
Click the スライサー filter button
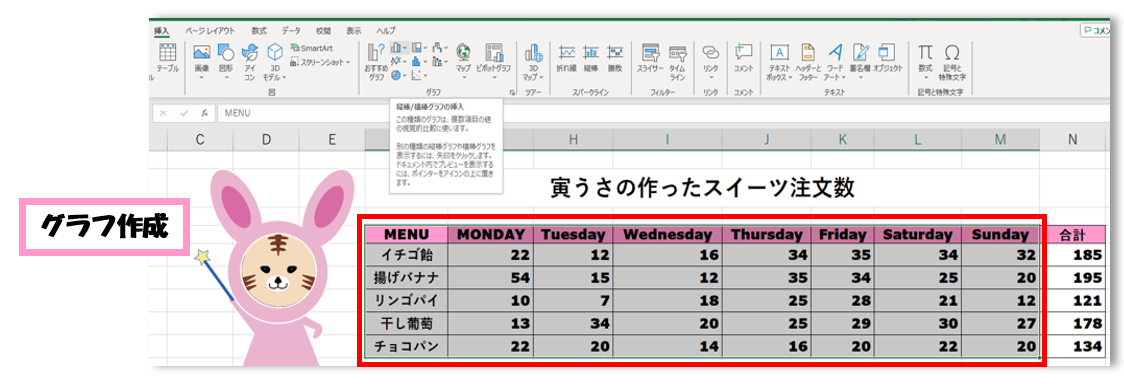click(x=651, y=59)
